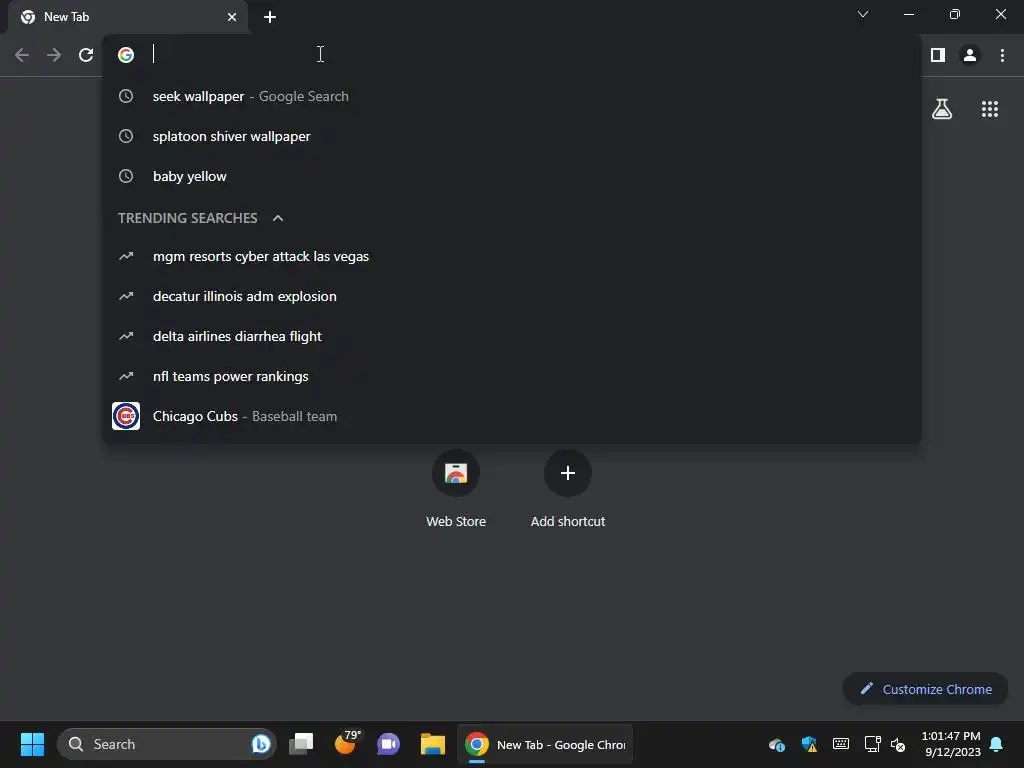This screenshot has height=768, width=1024.
Task: Open Windows Security tray icon
Action: pos(809,744)
